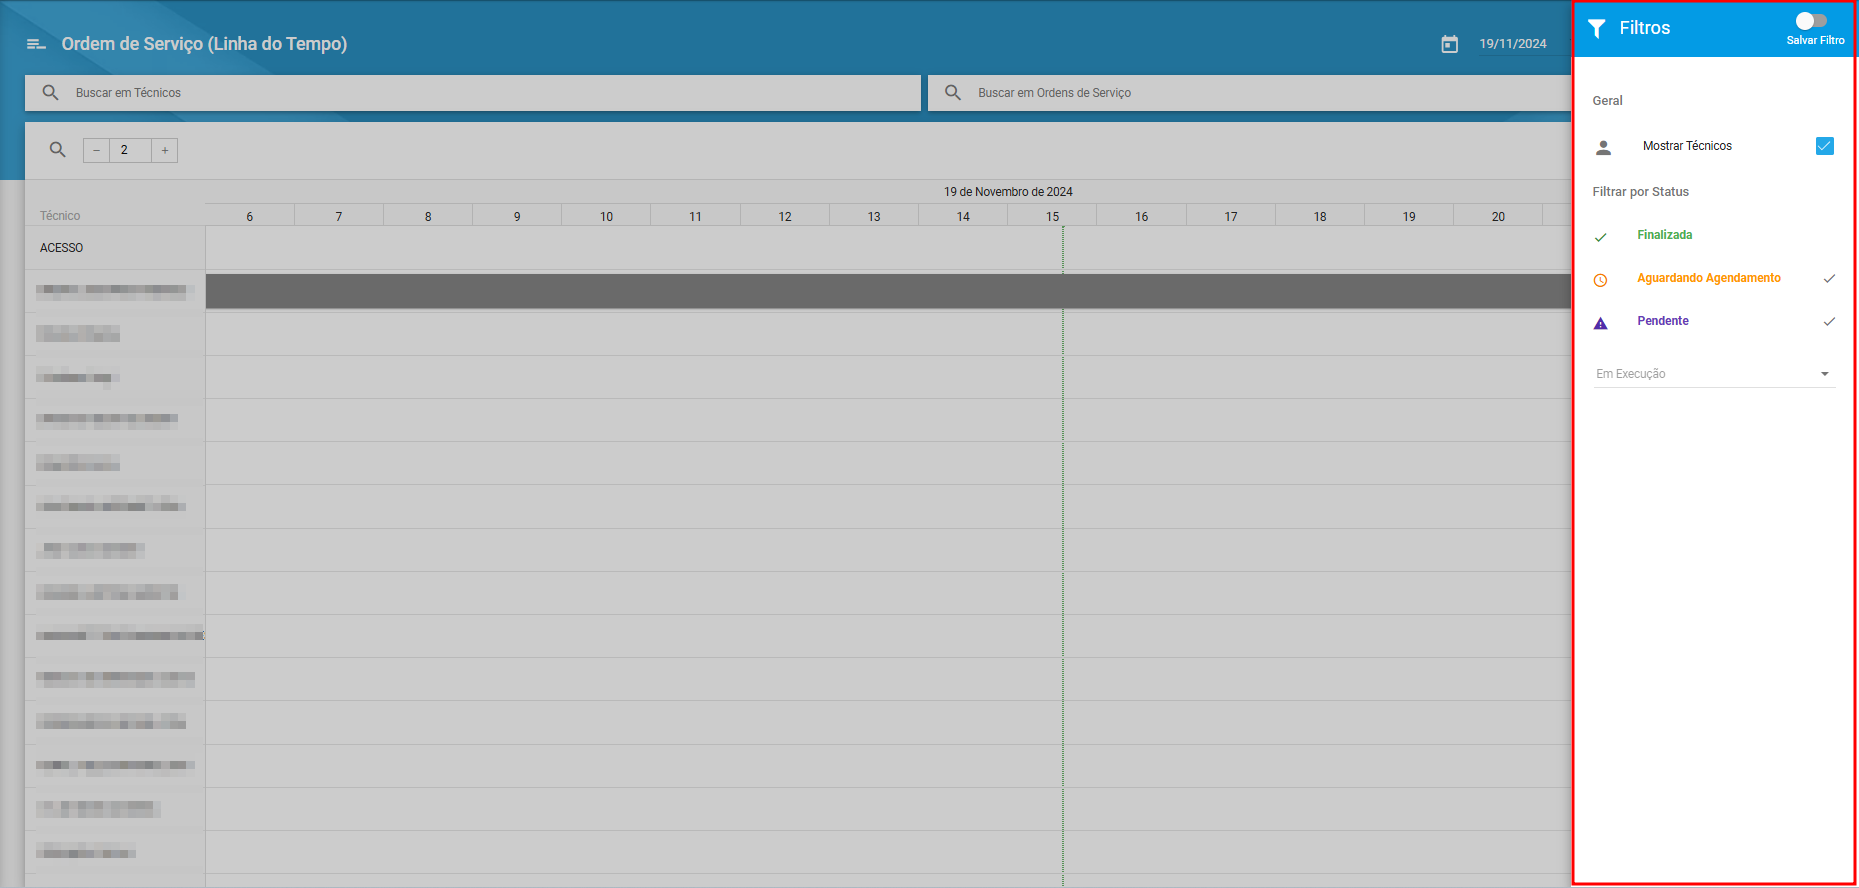Viewport: 1859px width, 888px height.
Task: Click the search icon in Buscar em Técnicos
Action: [50, 92]
